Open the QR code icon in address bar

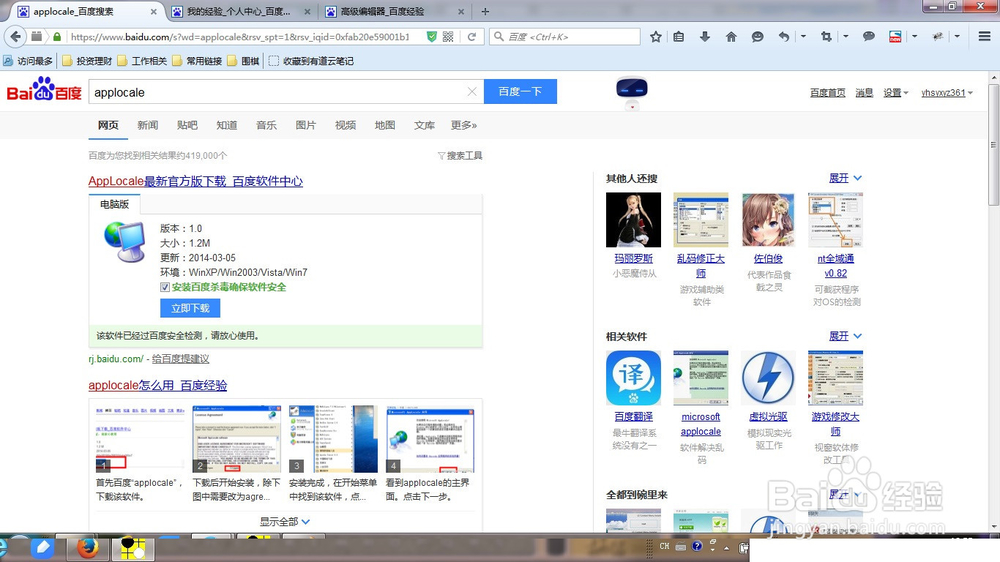[448, 37]
